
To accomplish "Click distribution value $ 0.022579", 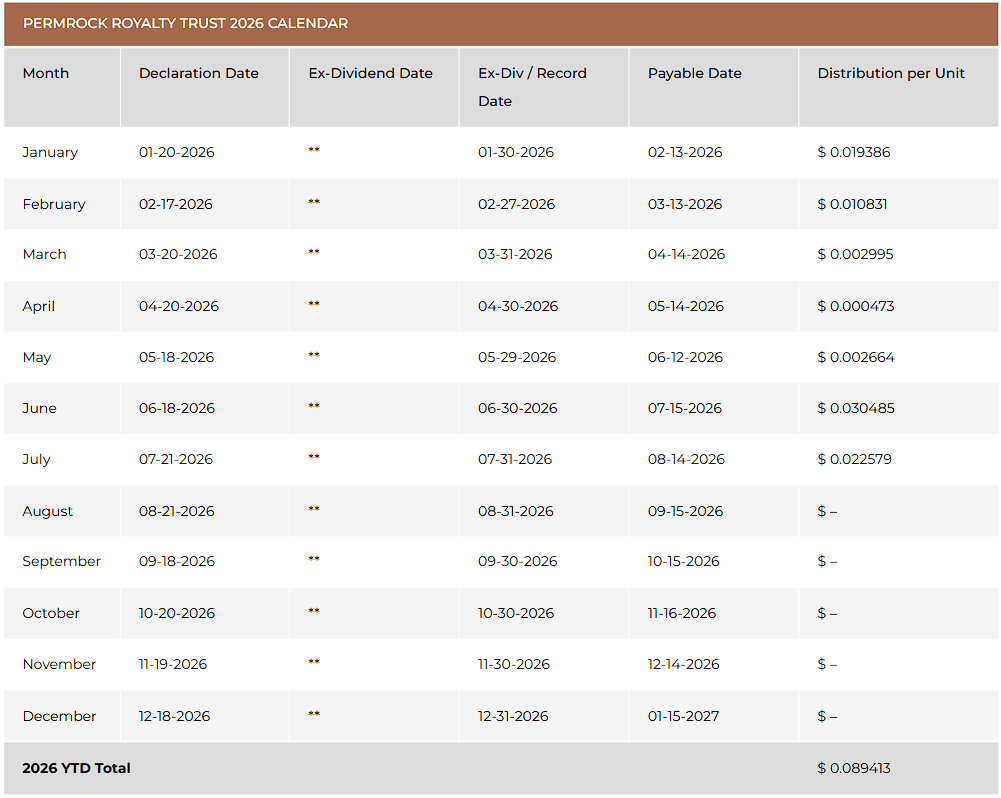I will pyautogui.click(x=854, y=460).
